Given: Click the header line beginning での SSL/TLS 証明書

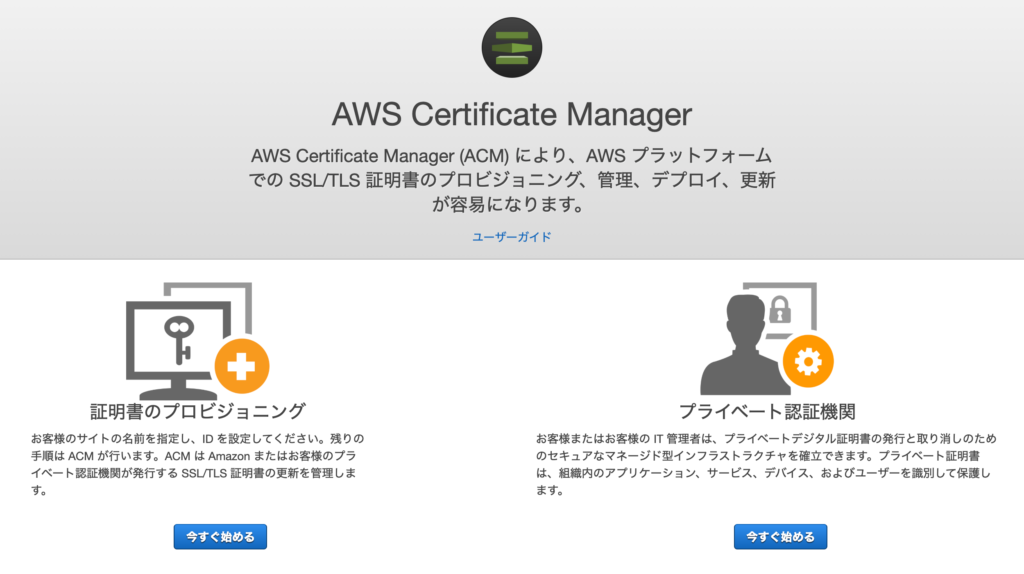Looking at the screenshot, I should tap(511, 180).
